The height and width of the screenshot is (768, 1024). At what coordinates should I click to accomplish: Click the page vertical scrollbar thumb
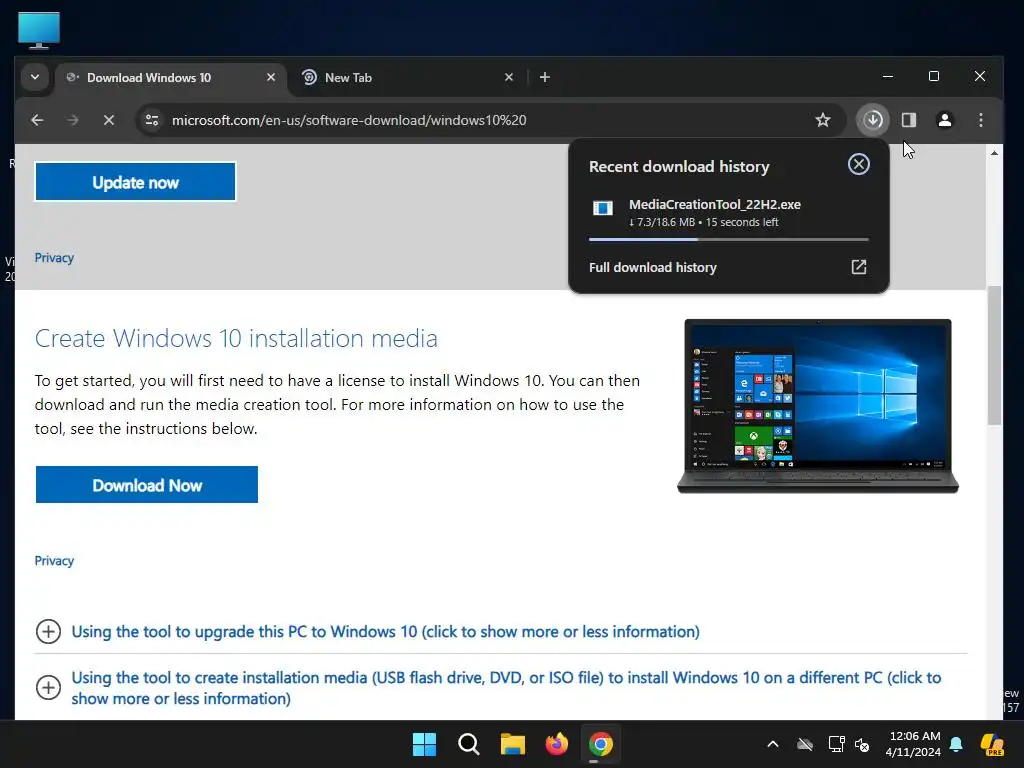(x=994, y=355)
